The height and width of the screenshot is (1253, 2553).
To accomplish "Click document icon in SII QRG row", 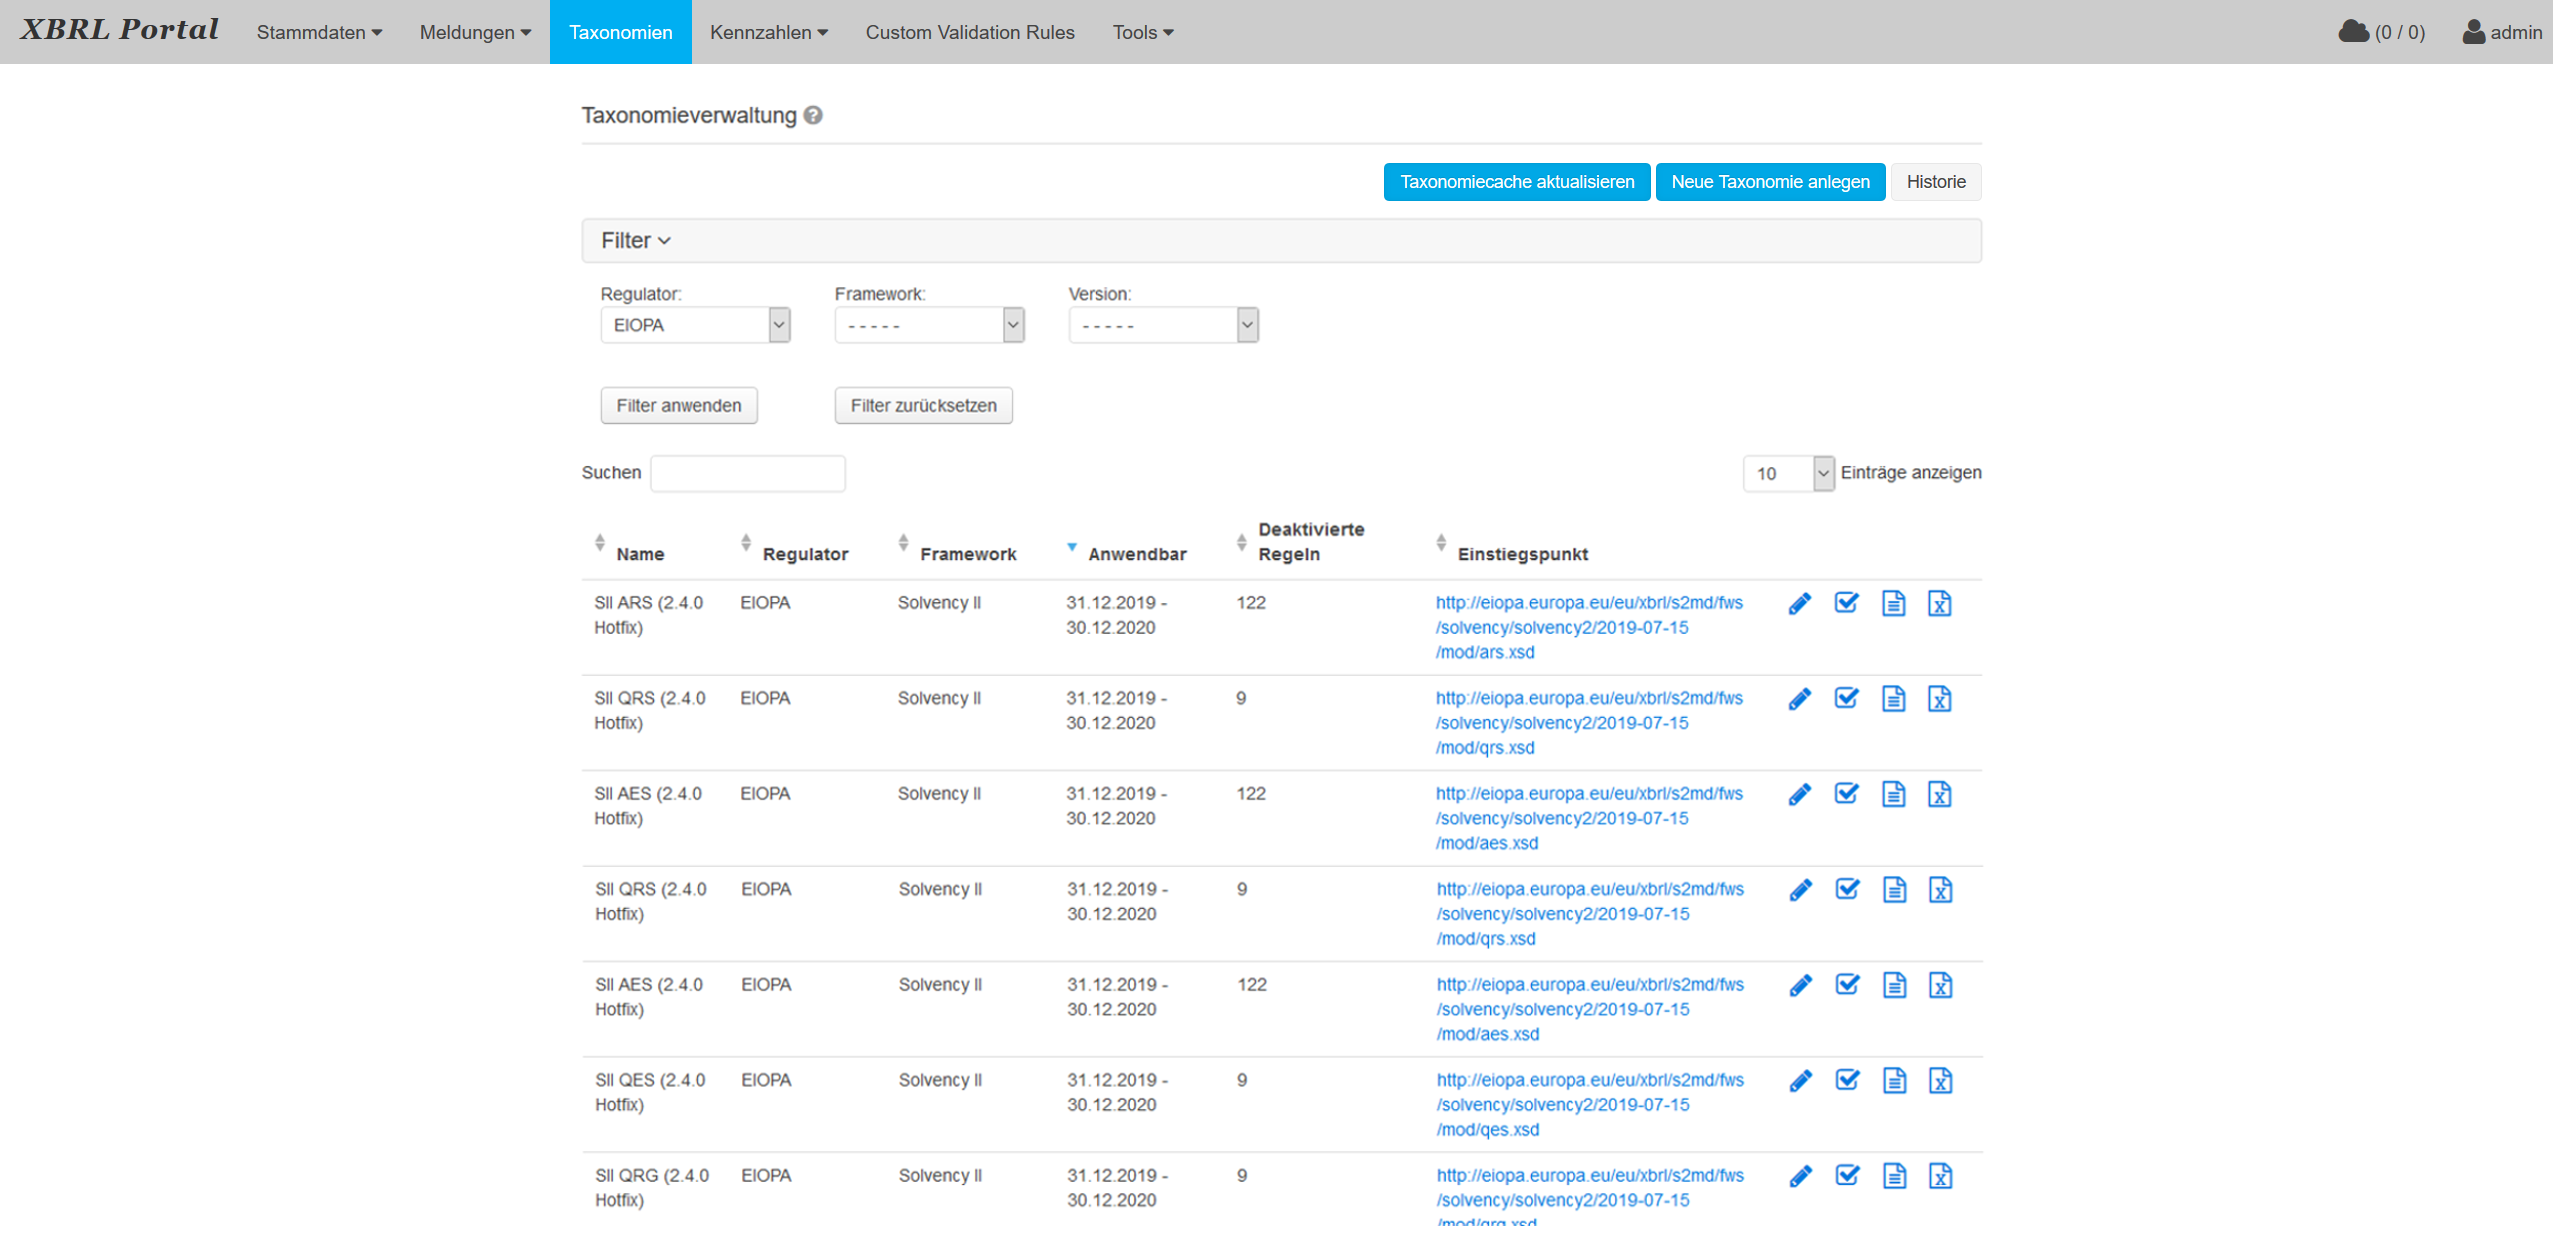I will pyautogui.click(x=1894, y=1177).
